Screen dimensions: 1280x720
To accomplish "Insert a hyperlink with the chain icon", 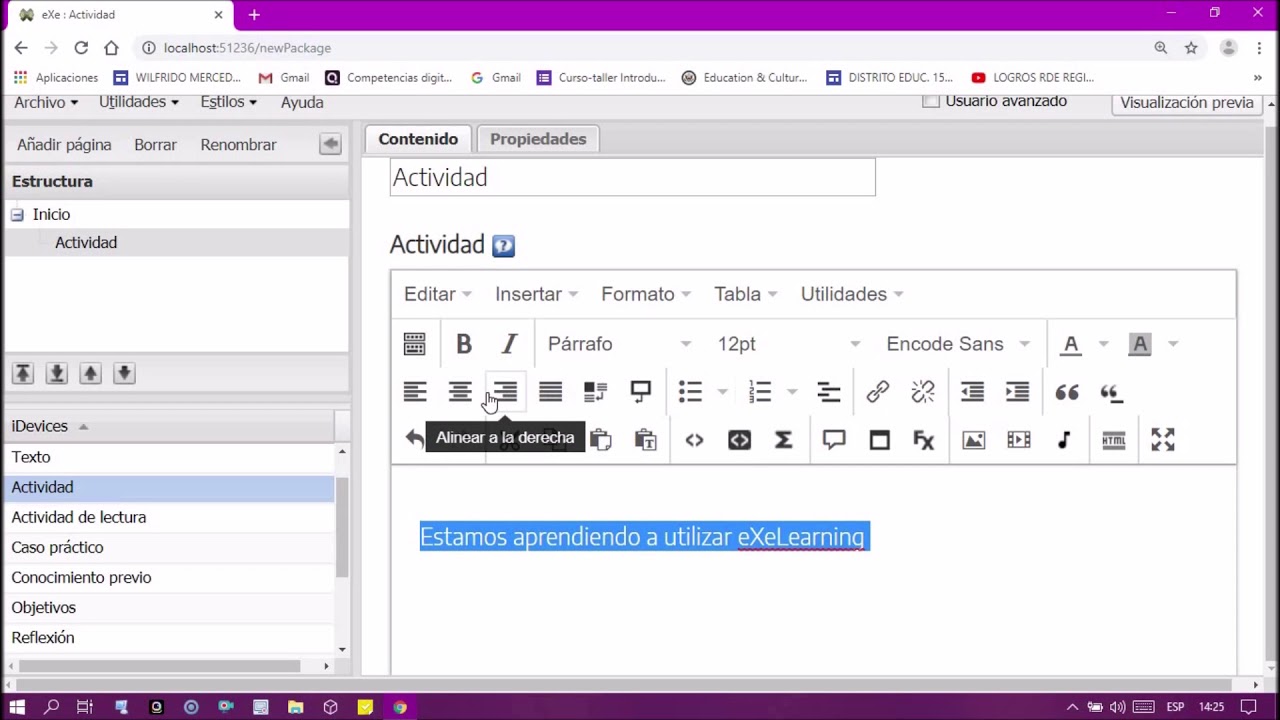I will point(877,392).
